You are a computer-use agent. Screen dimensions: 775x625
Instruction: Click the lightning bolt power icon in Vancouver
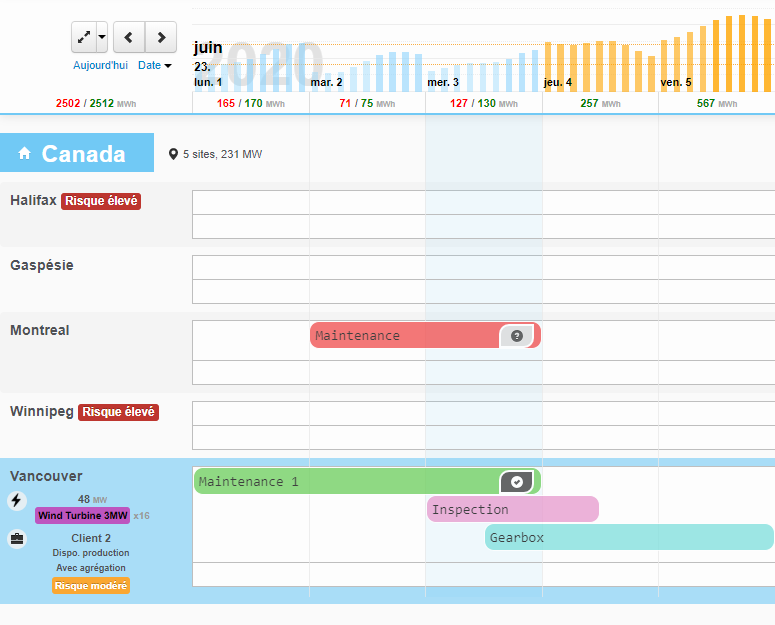(x=17, y=501)
